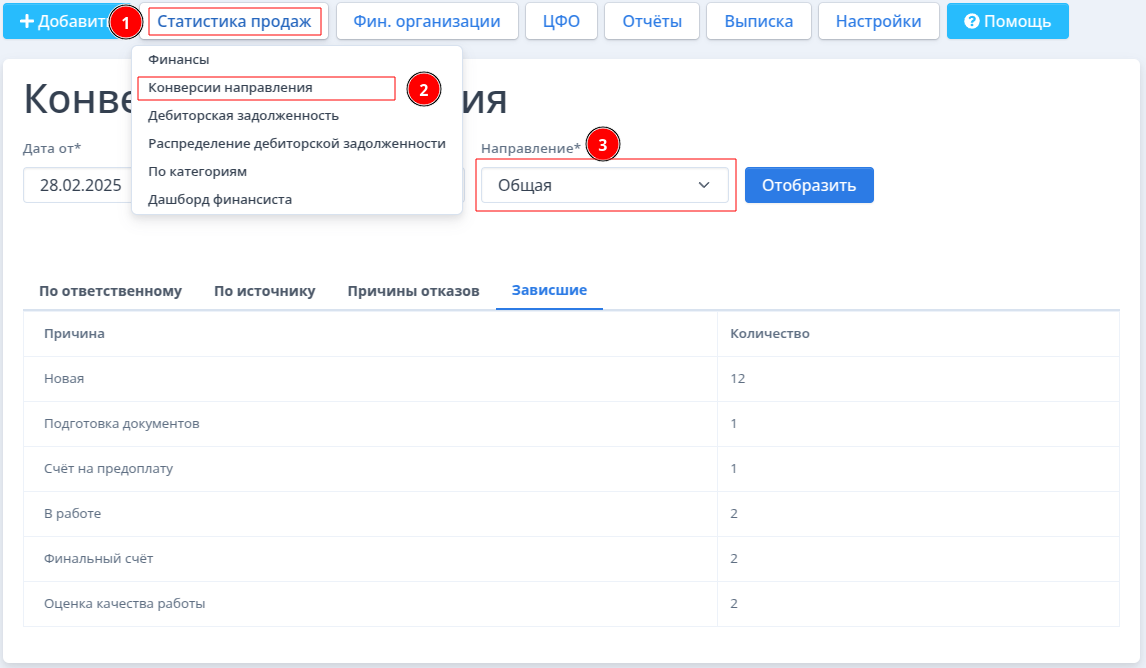This screenshot has width=1146, height=668.
Task: Click the Направление field label
Action: (531, 148)
